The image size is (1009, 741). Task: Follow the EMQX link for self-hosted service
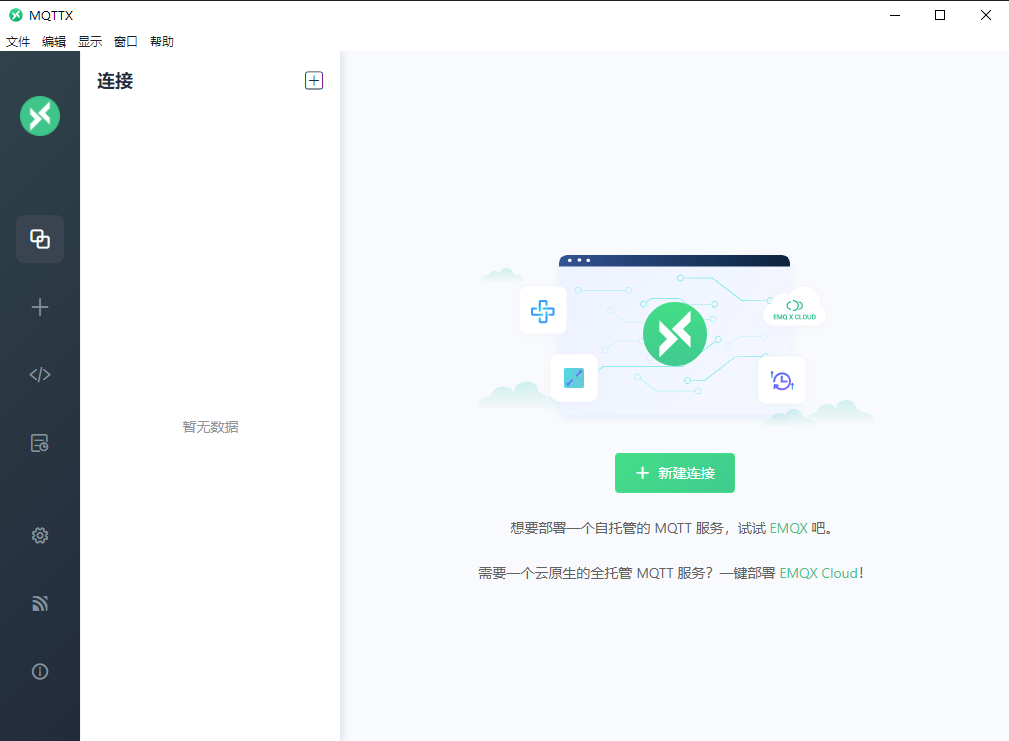coord(788,528)
